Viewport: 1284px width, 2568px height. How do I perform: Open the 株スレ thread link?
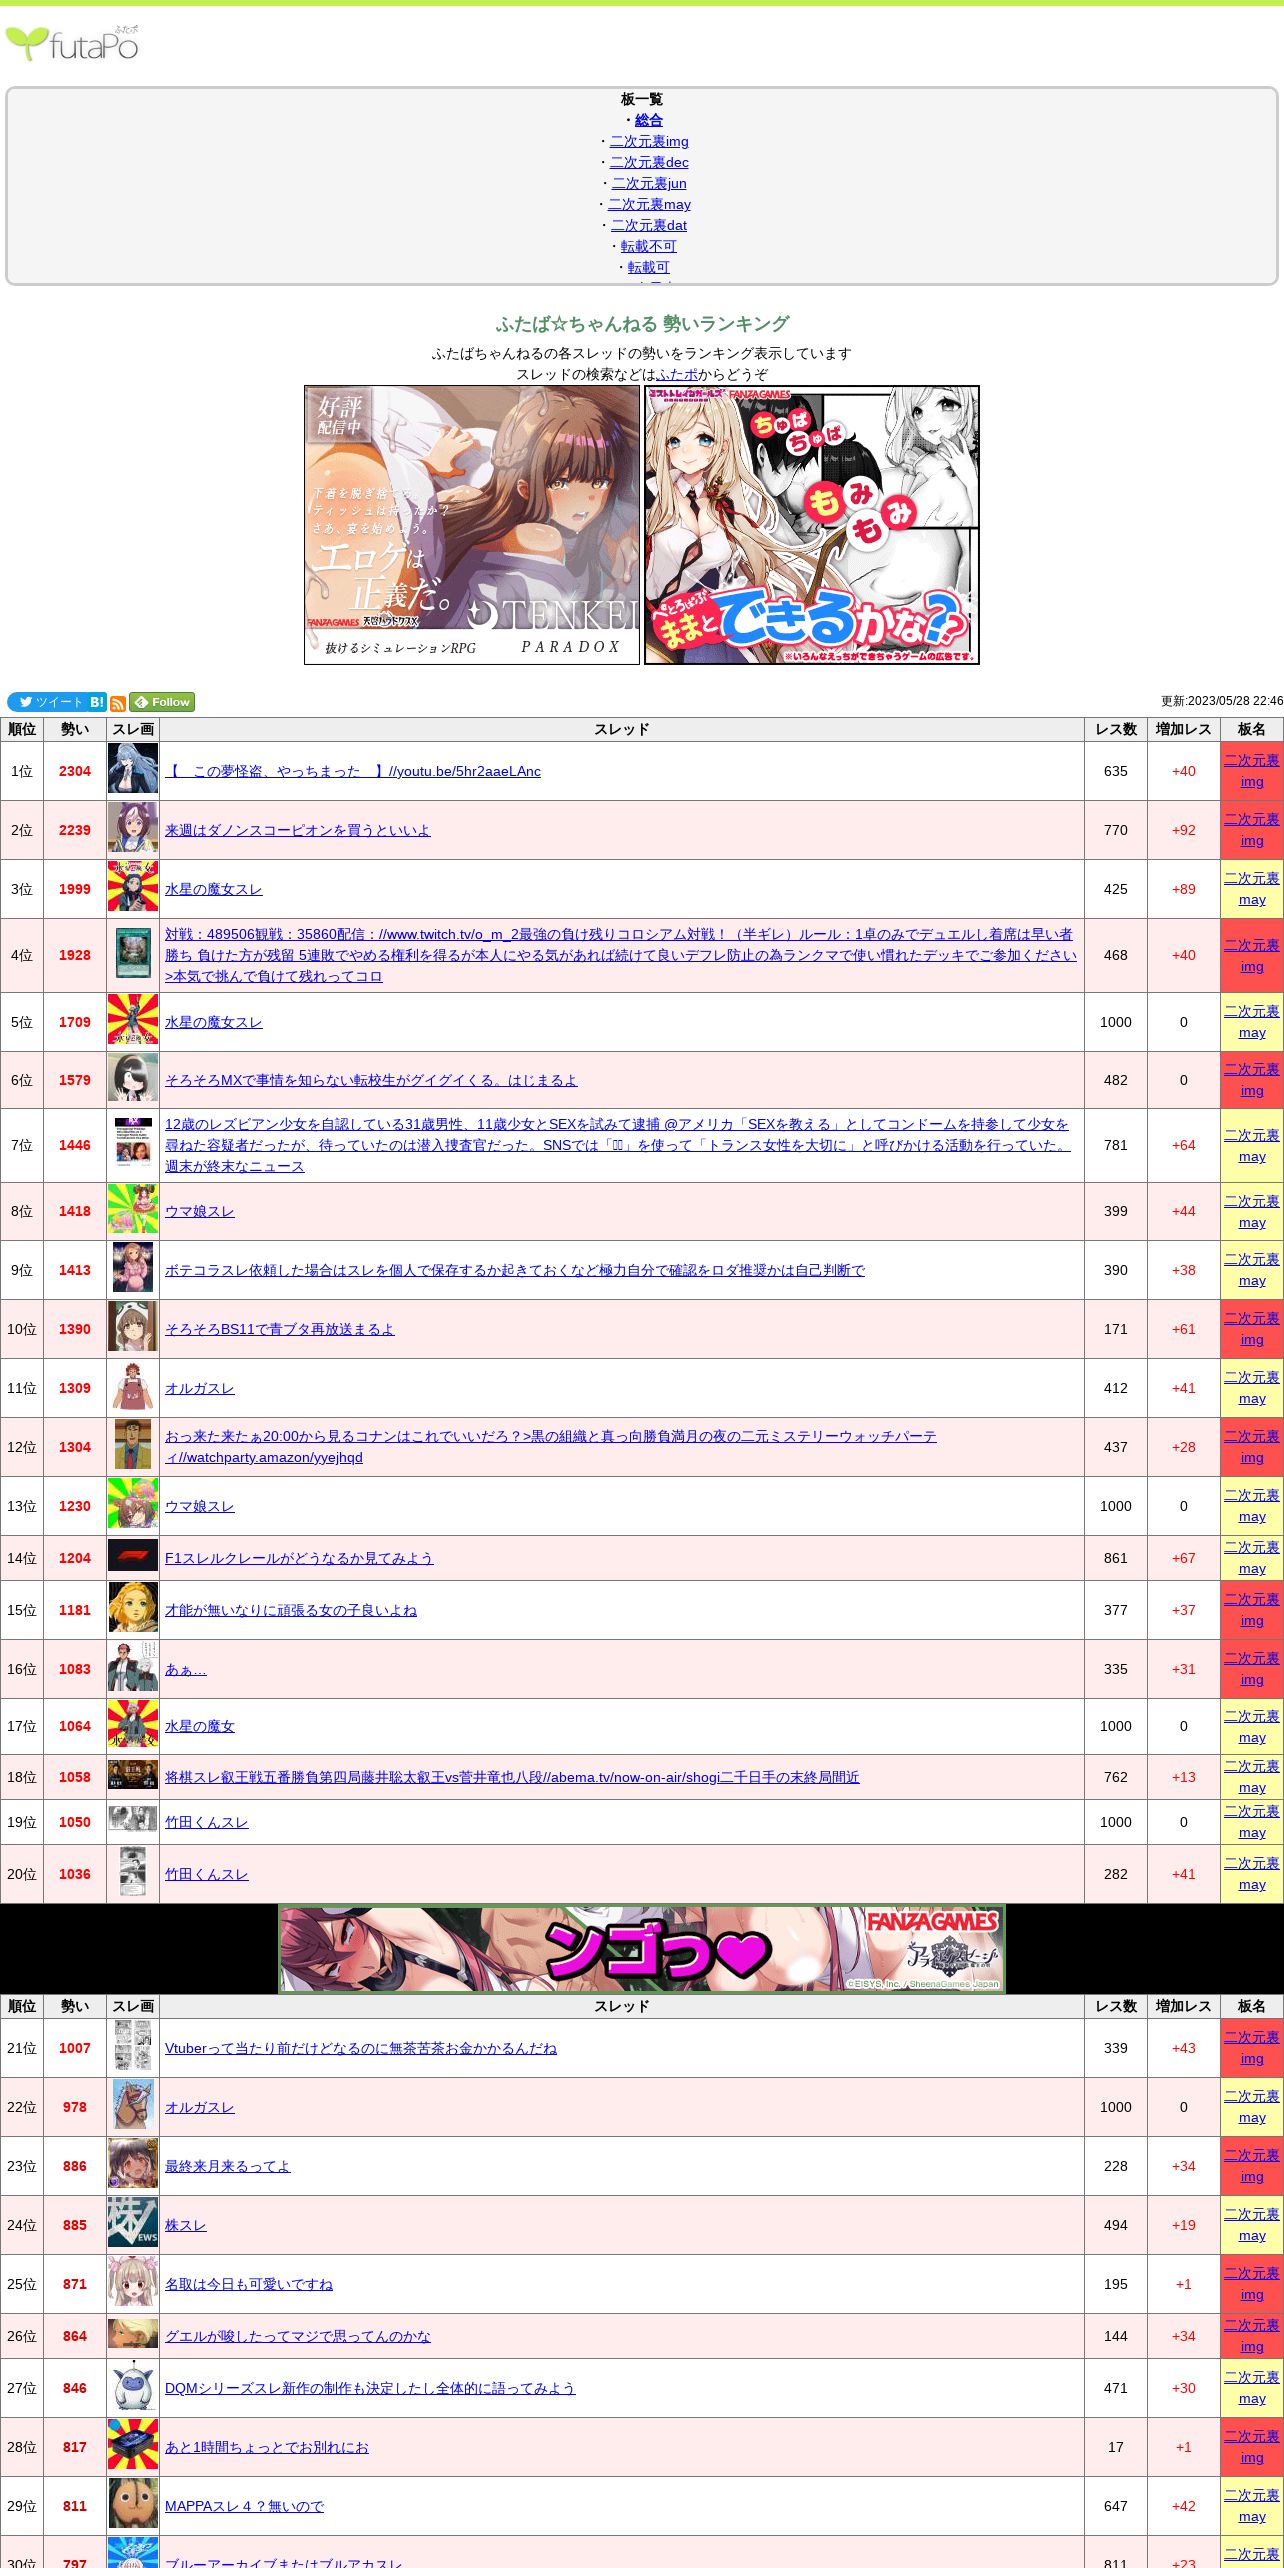pos(186,2225)
